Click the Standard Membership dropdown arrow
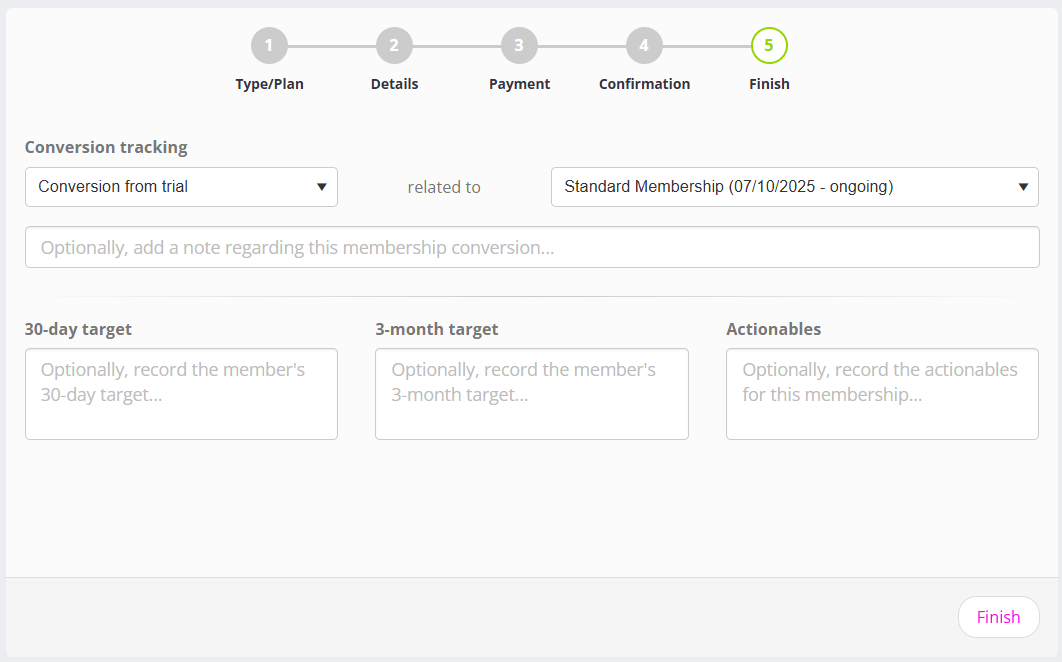Screen dimensions: 1062x662 click(1022, 187)
